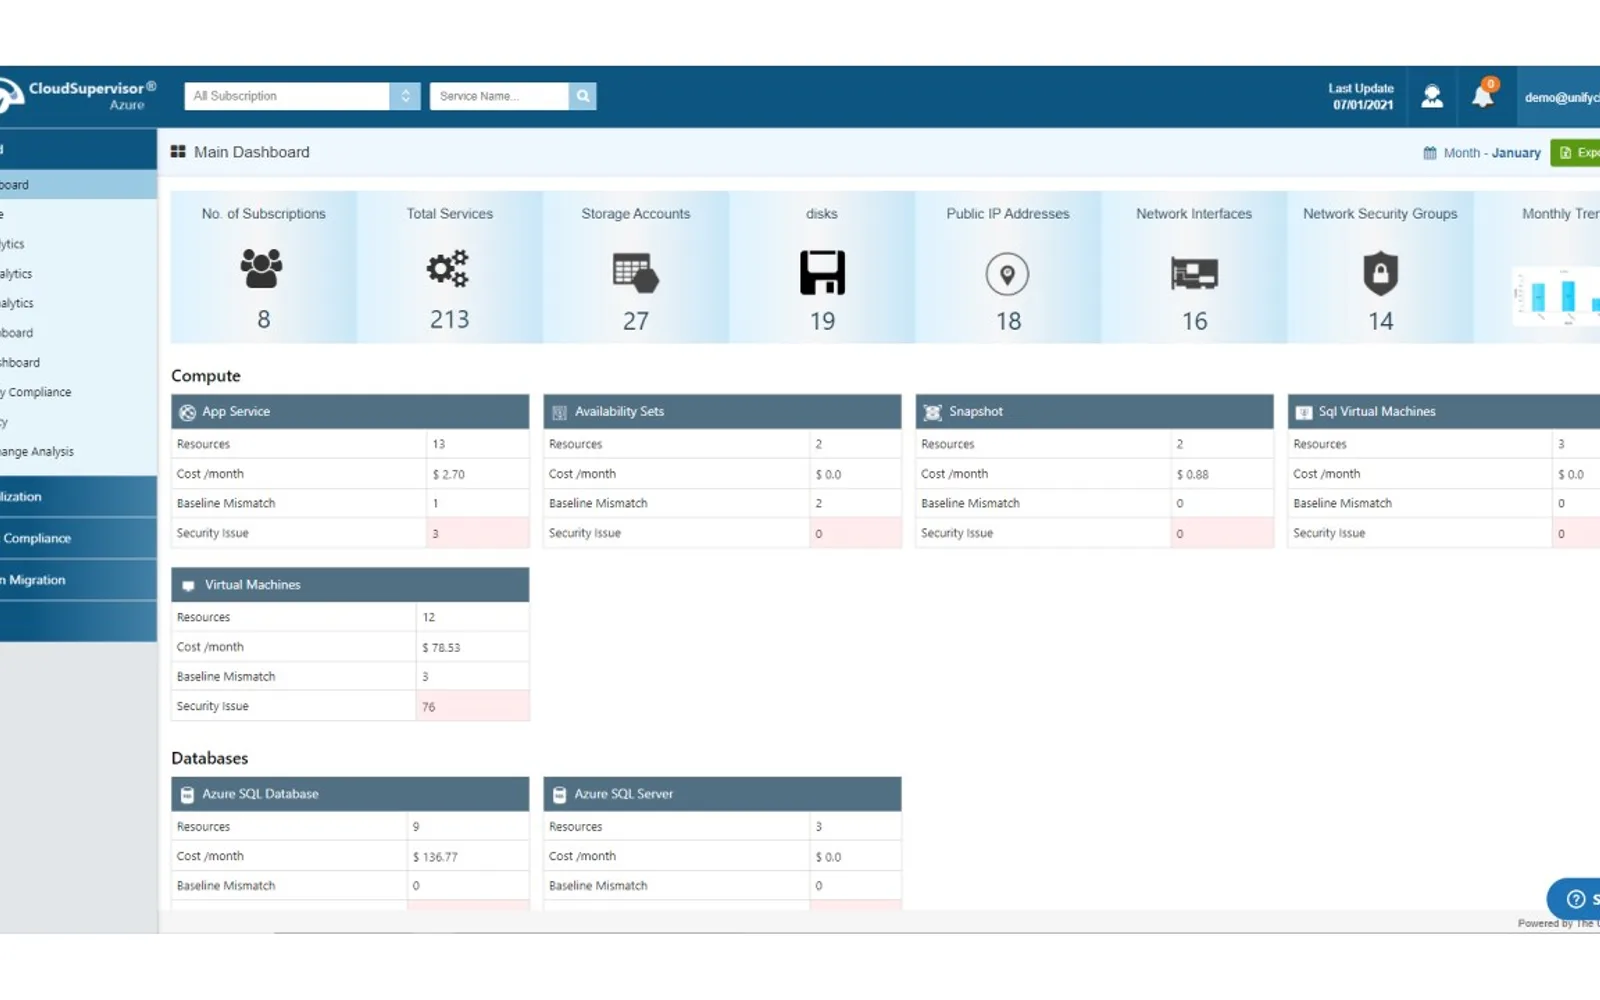
Task: Open the All Subscription dropdown
Action: pos(302,96)
